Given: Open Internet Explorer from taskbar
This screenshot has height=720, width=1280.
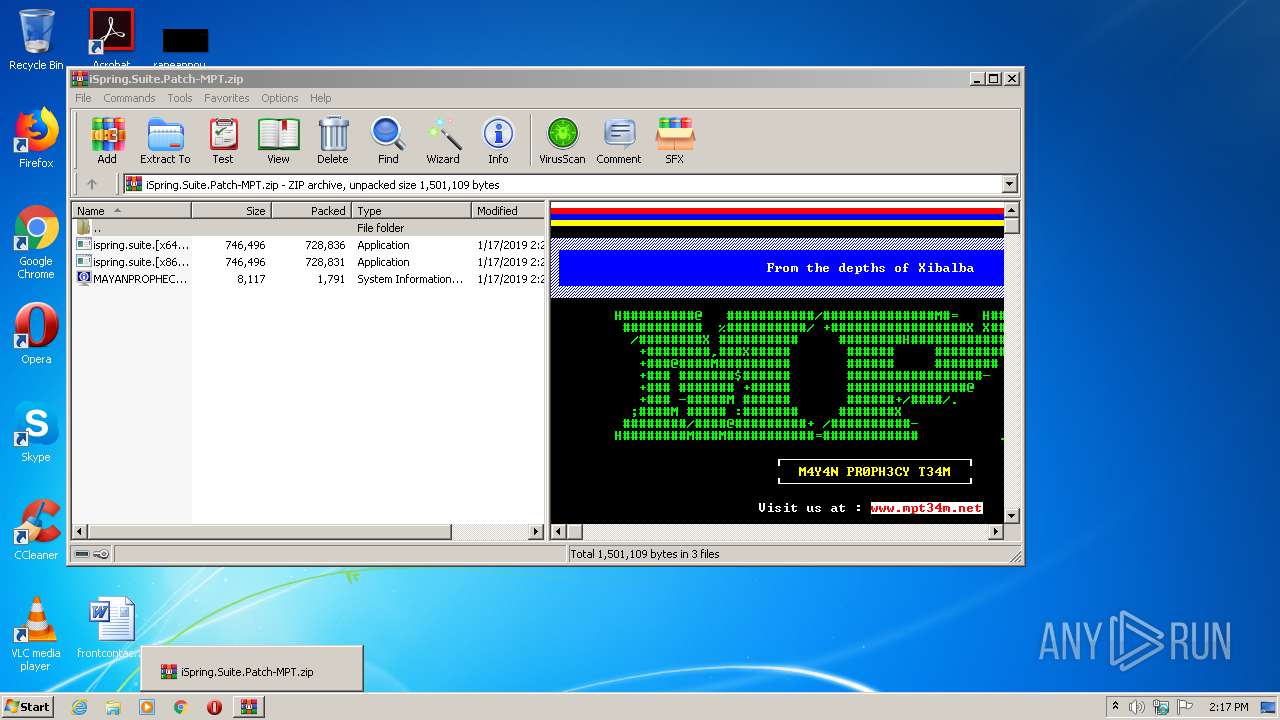Looking at the screenshot, I should tap(79, 707).
